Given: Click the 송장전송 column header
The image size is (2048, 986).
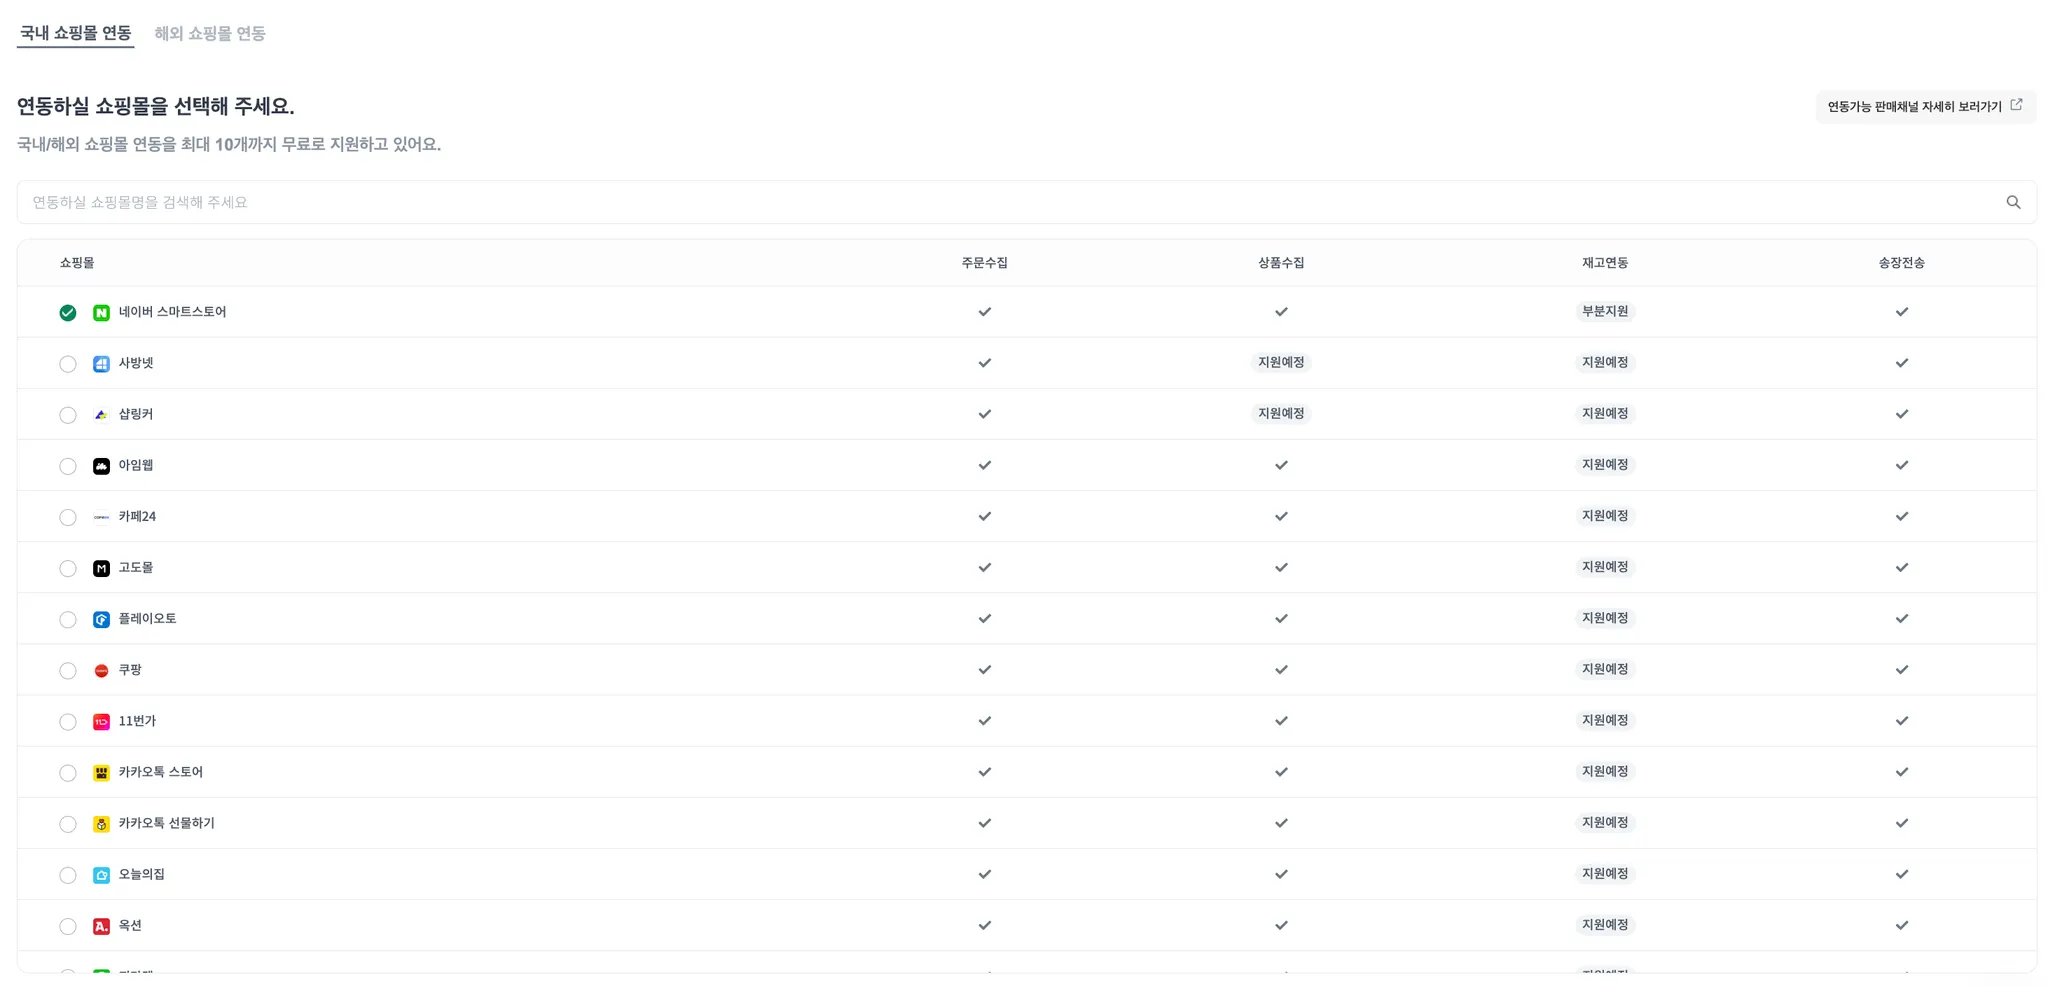Looking at the screenshot, I should point(1902,263).
